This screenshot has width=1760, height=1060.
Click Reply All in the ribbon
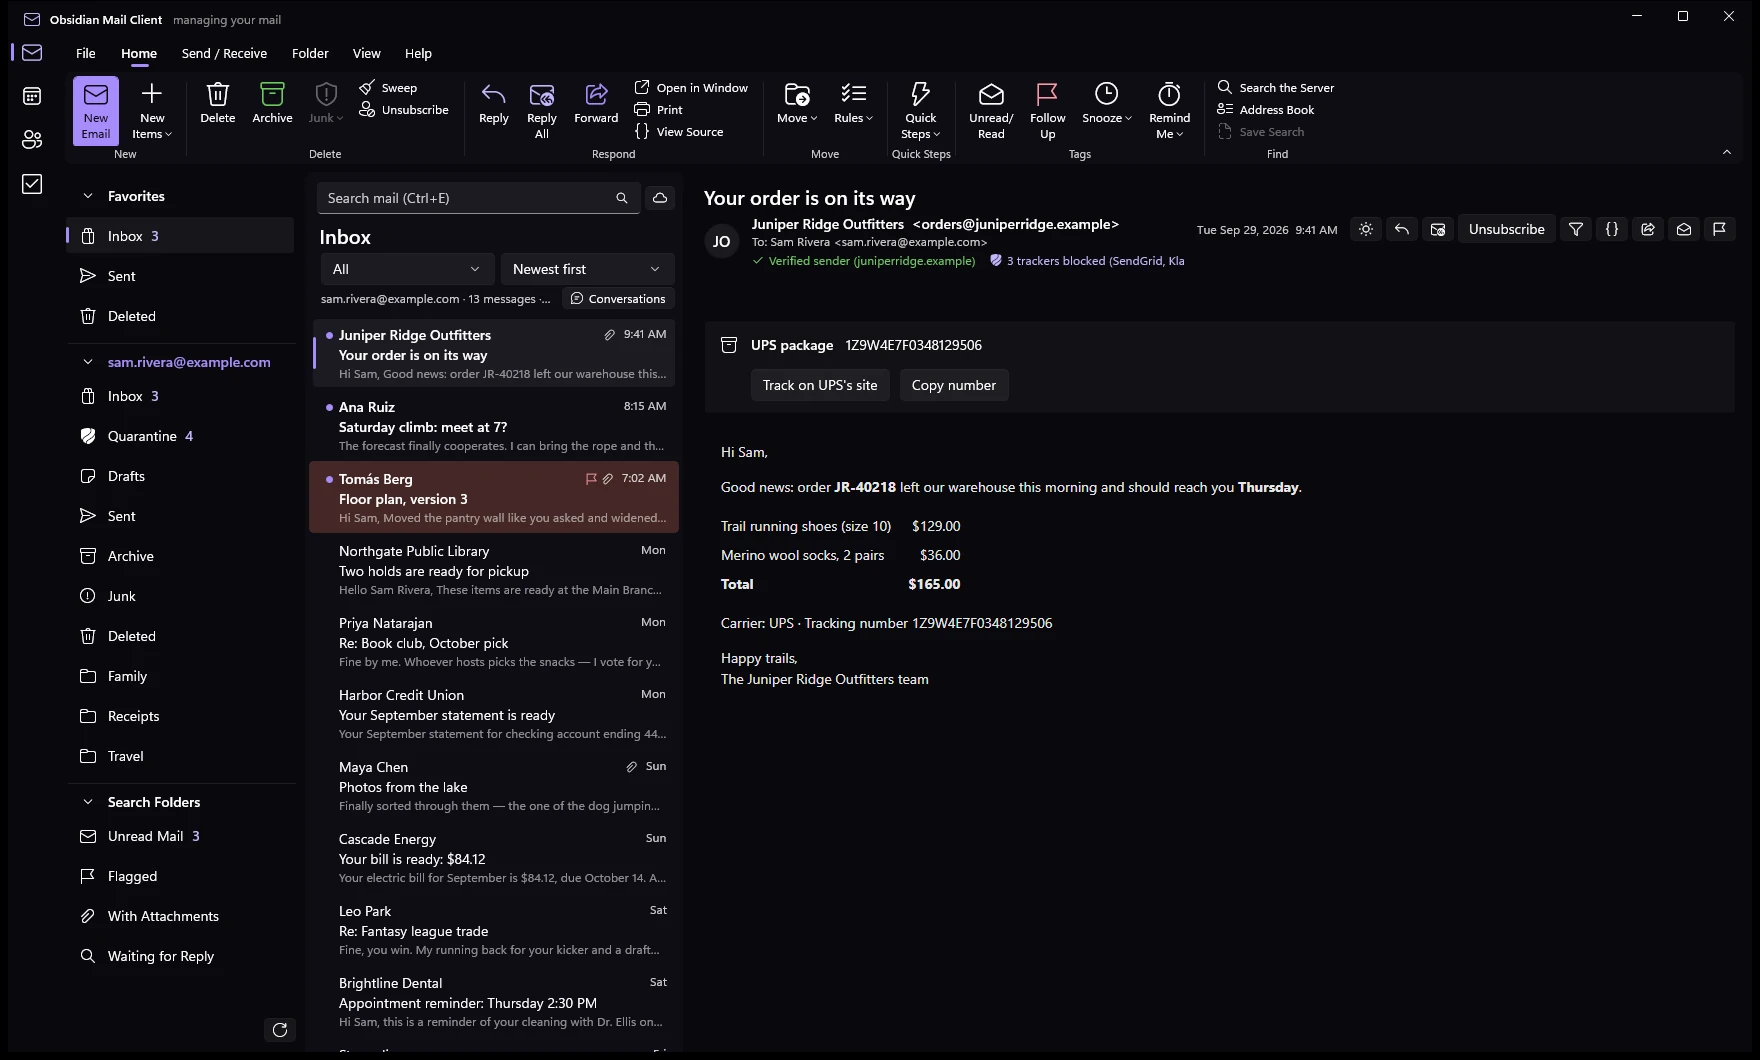(x=542, y=110)
